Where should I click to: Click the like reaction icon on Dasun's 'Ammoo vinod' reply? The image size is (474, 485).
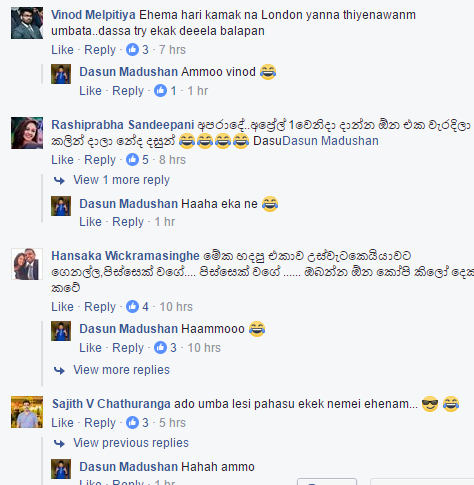click(x=160, y=91)
